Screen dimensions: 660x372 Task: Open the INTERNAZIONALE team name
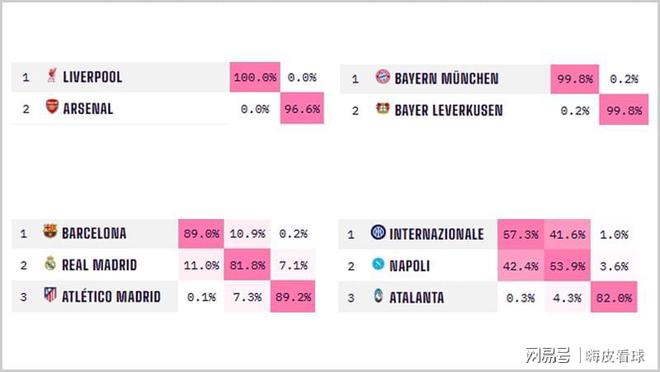(436, 234)
